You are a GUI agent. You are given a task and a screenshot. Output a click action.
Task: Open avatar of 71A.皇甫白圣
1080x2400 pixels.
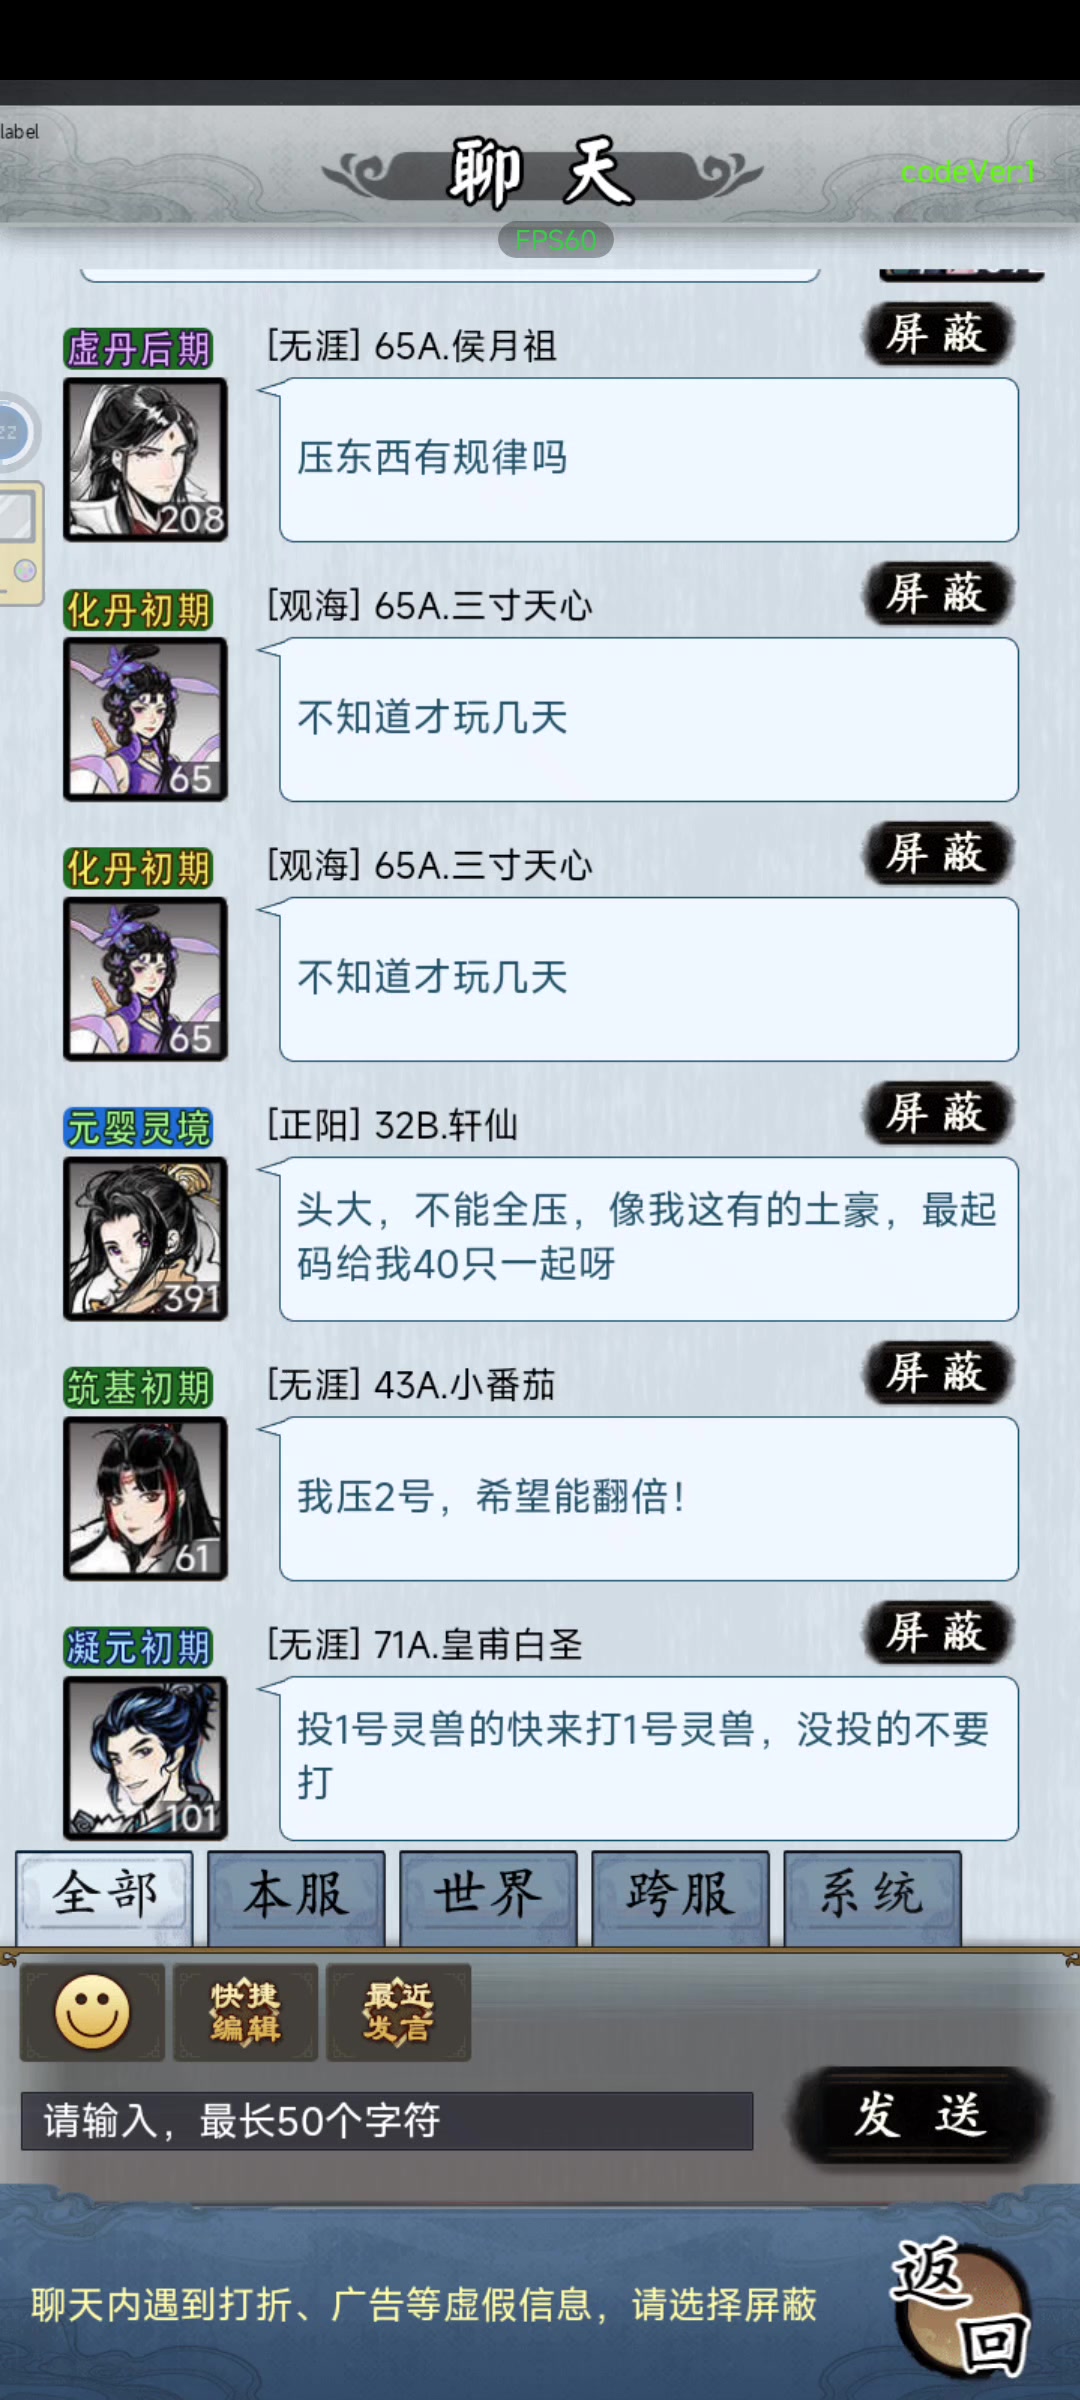coord(145,1758)
